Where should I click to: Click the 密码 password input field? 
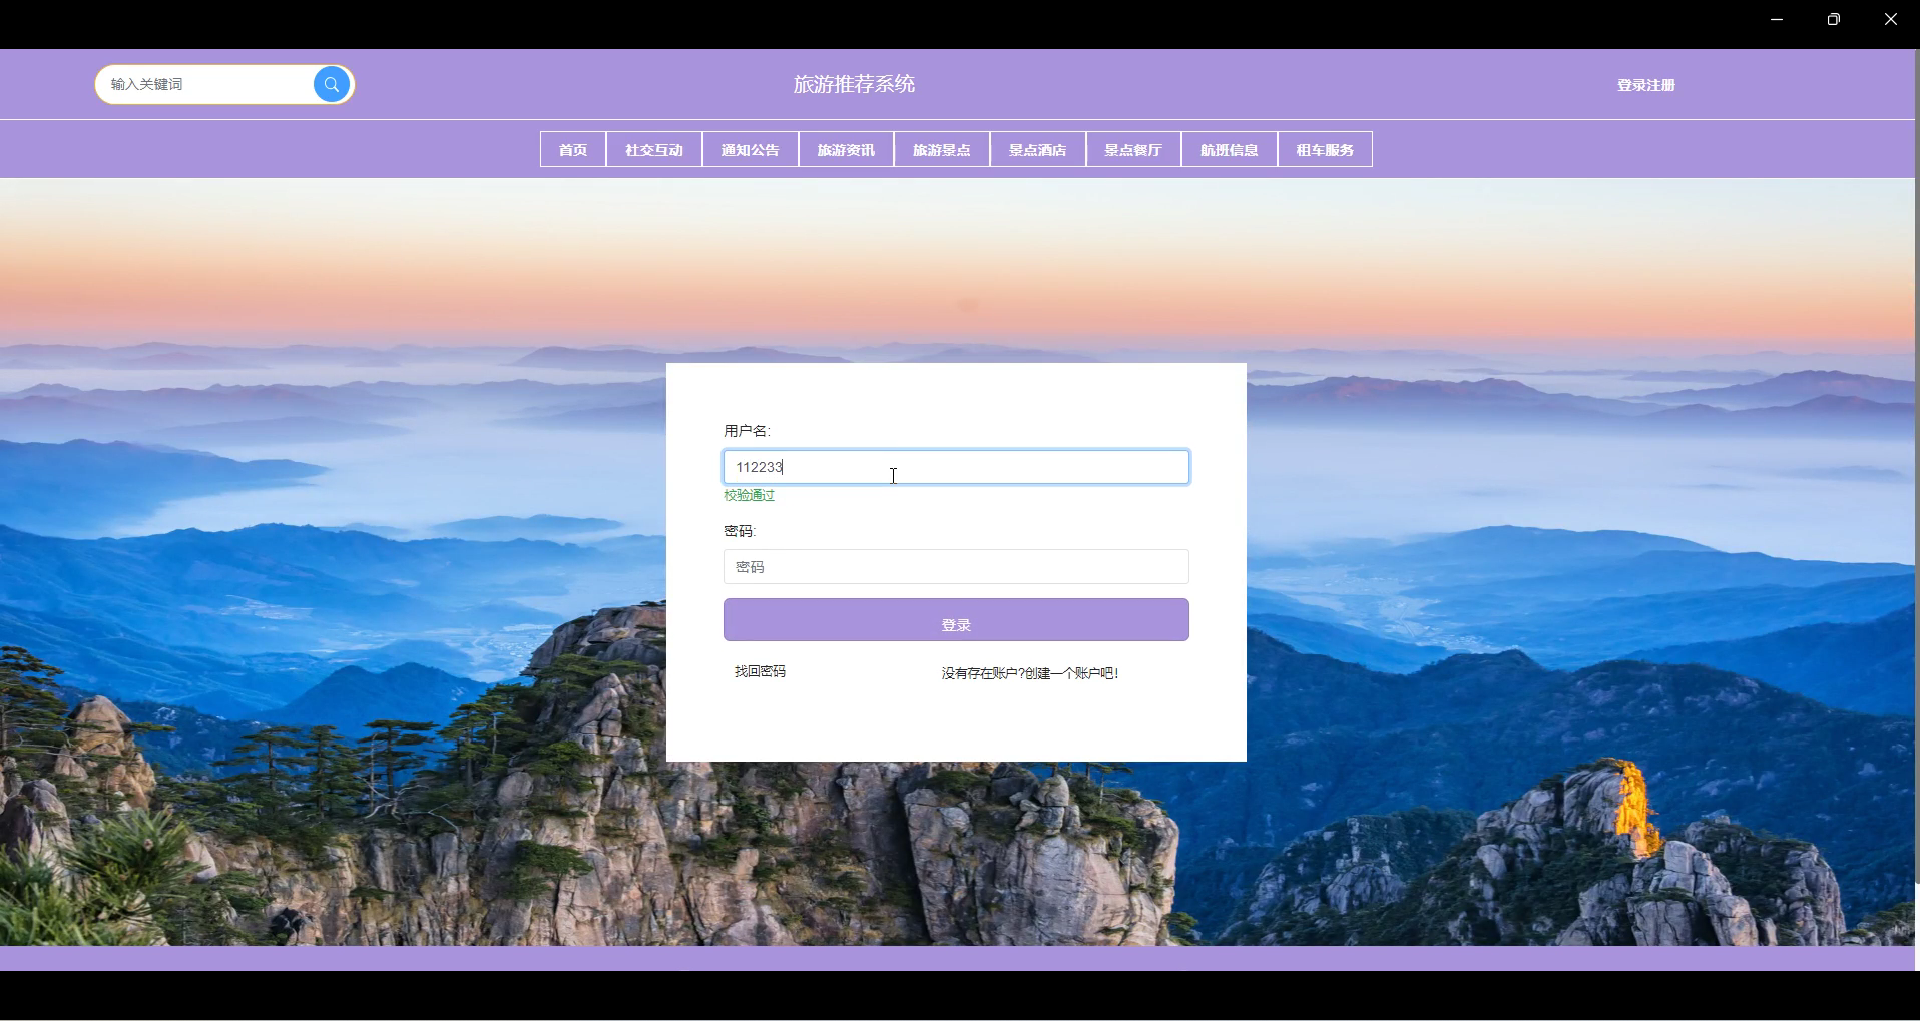coord(956,567)
